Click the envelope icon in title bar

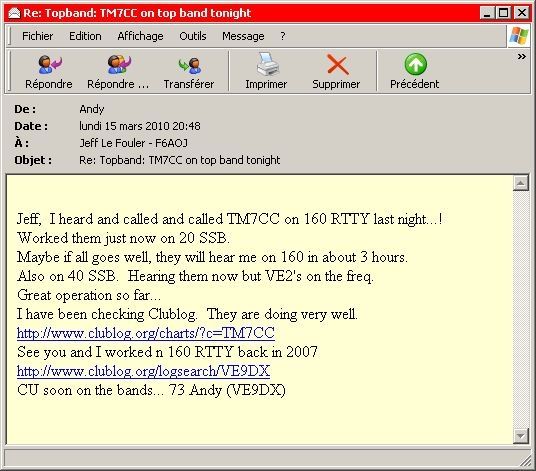tap(14, 13)
